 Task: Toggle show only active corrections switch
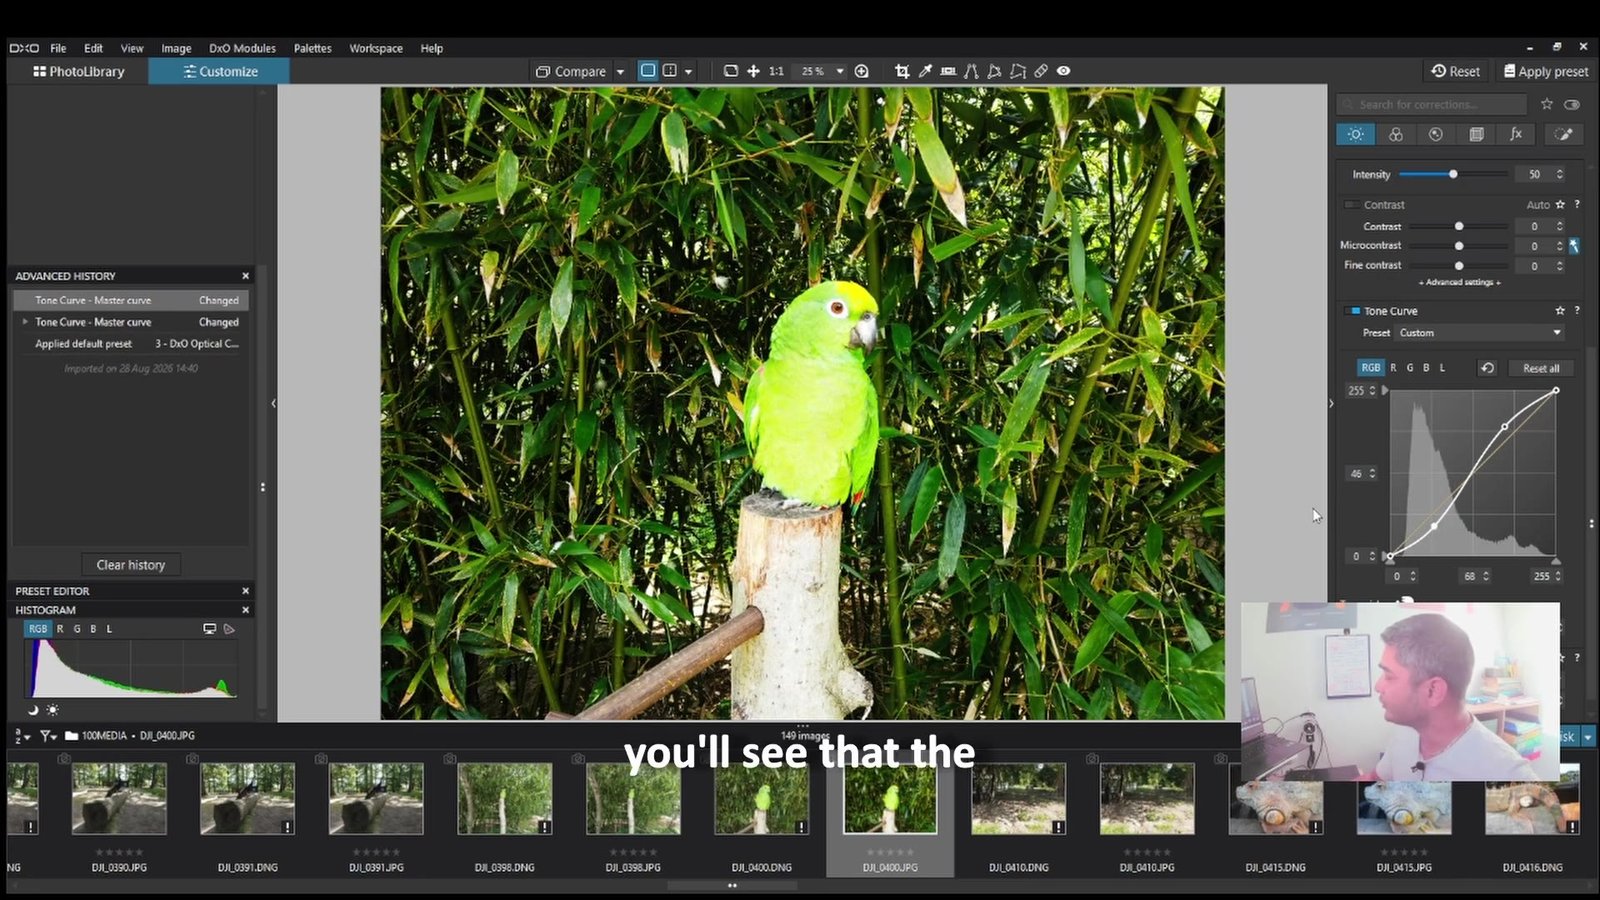point(1572,104)
